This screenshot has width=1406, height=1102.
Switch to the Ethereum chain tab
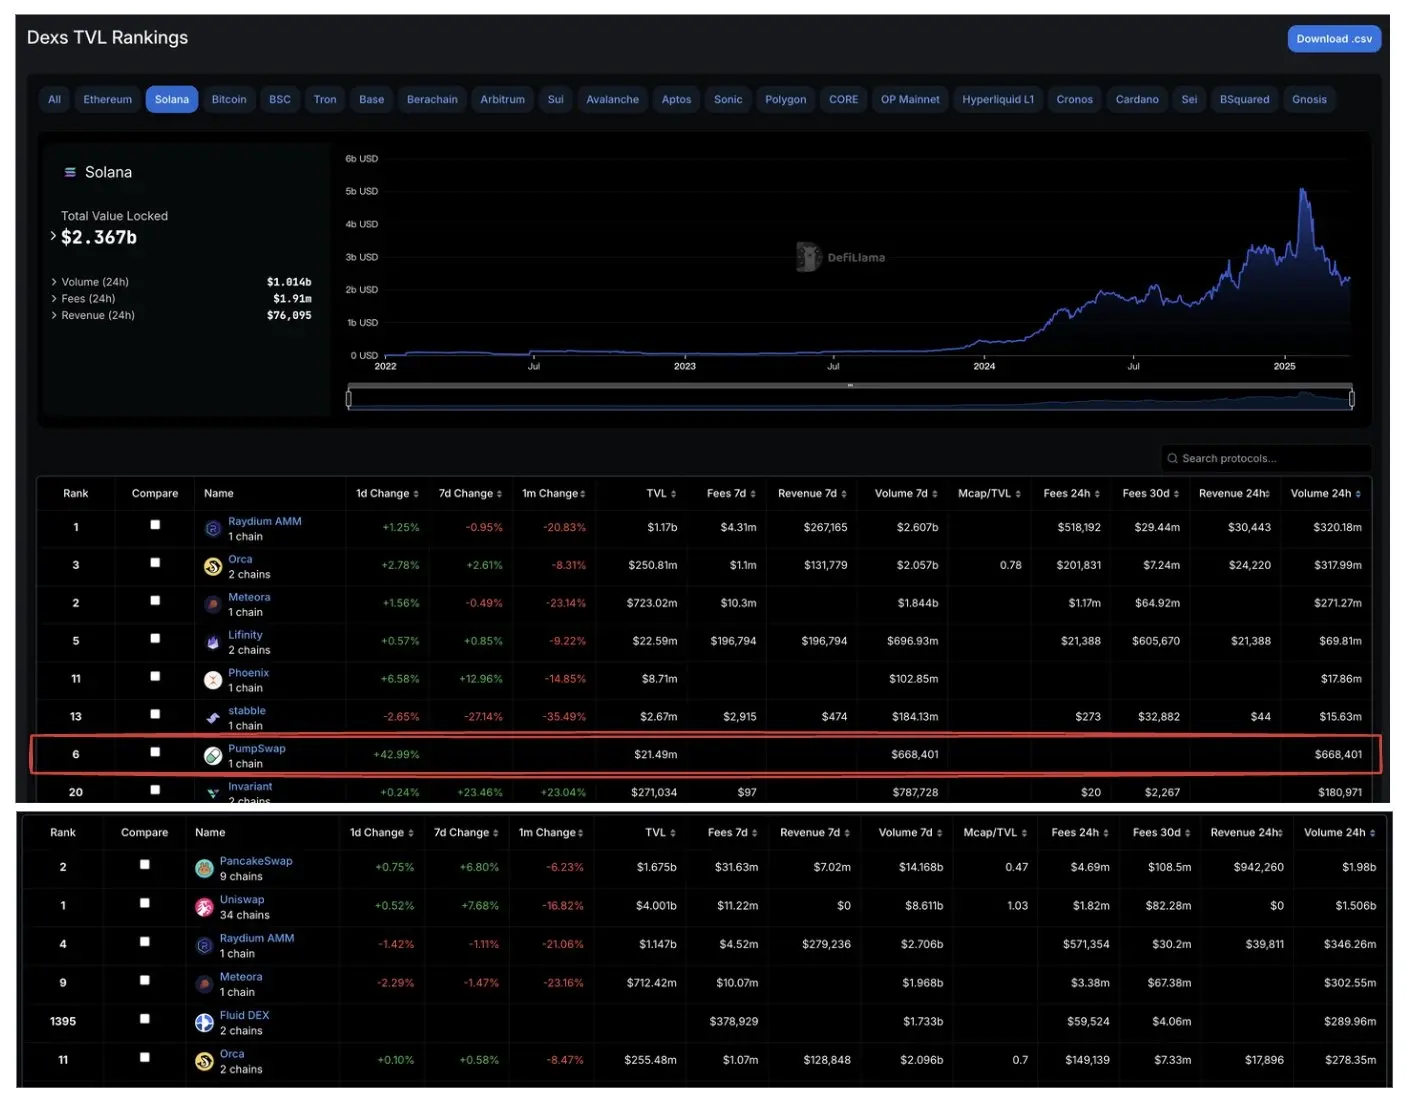(107, 99)
